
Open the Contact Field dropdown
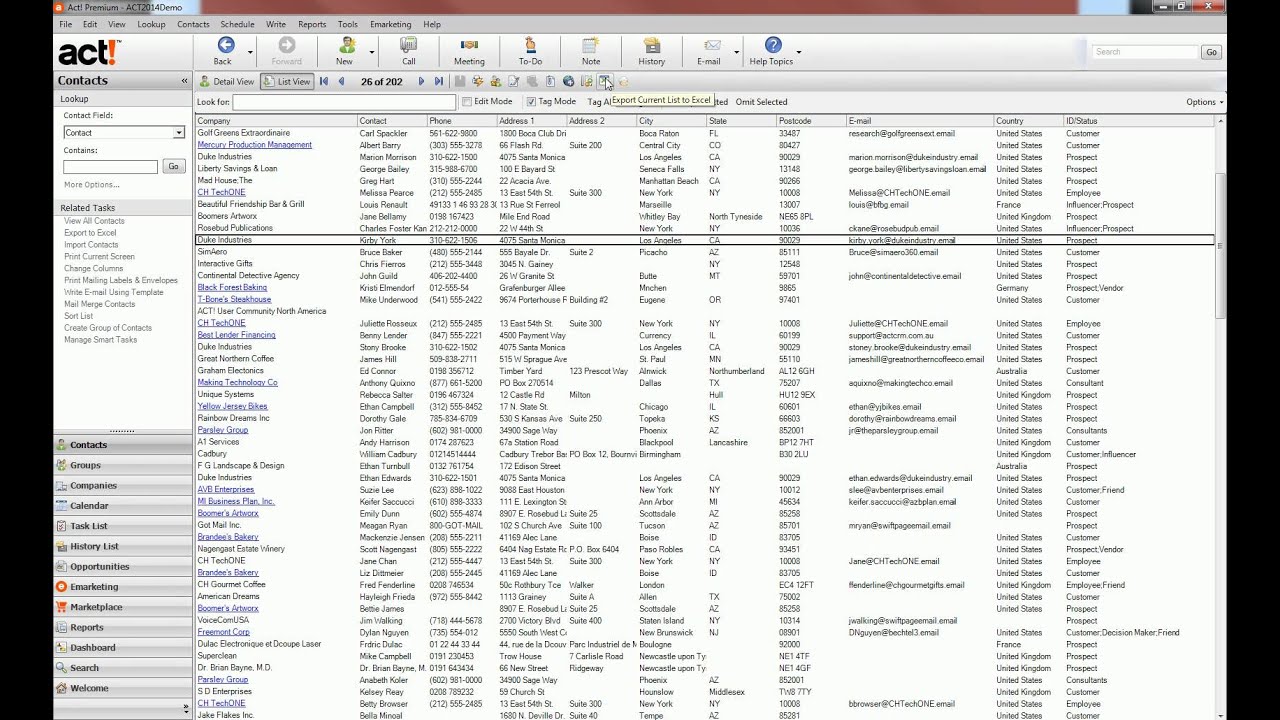[179, 132]
